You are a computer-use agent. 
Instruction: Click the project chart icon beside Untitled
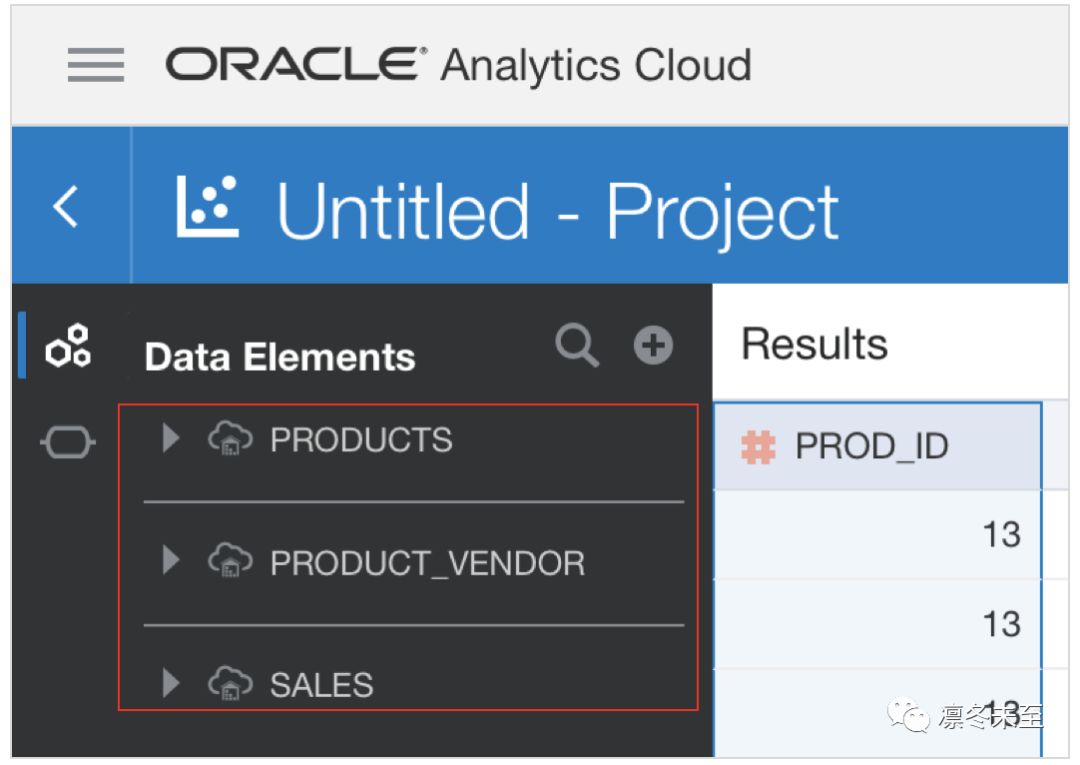(207, 207)
